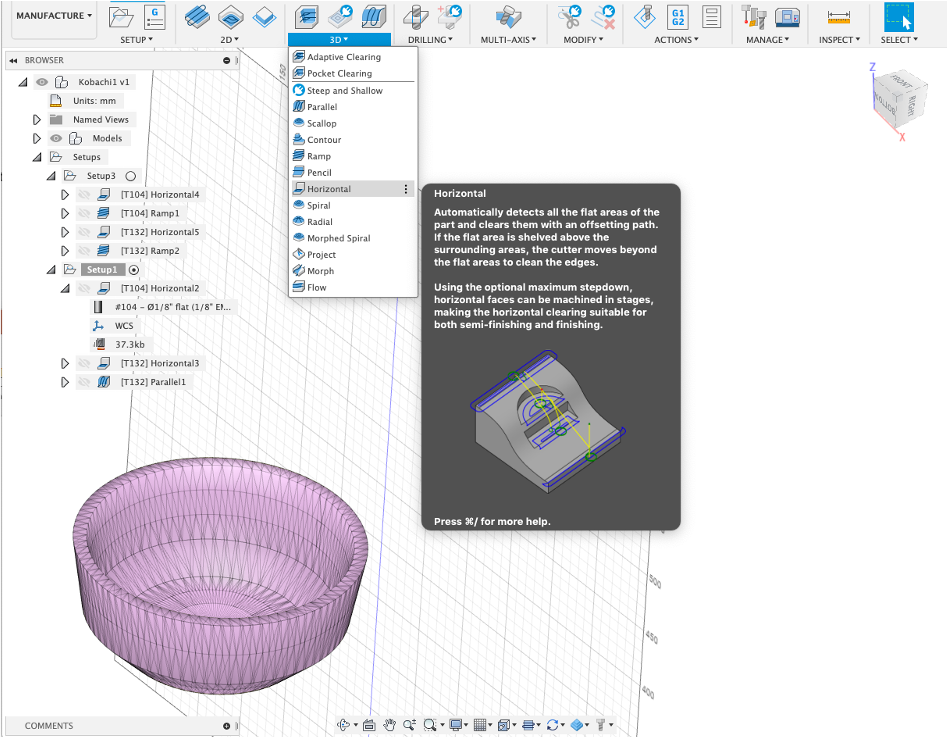Toggle visibility of [T132] Parallel1 toolpath
The height and width of the screenshot is (737, 947).
tap(84, 382)
